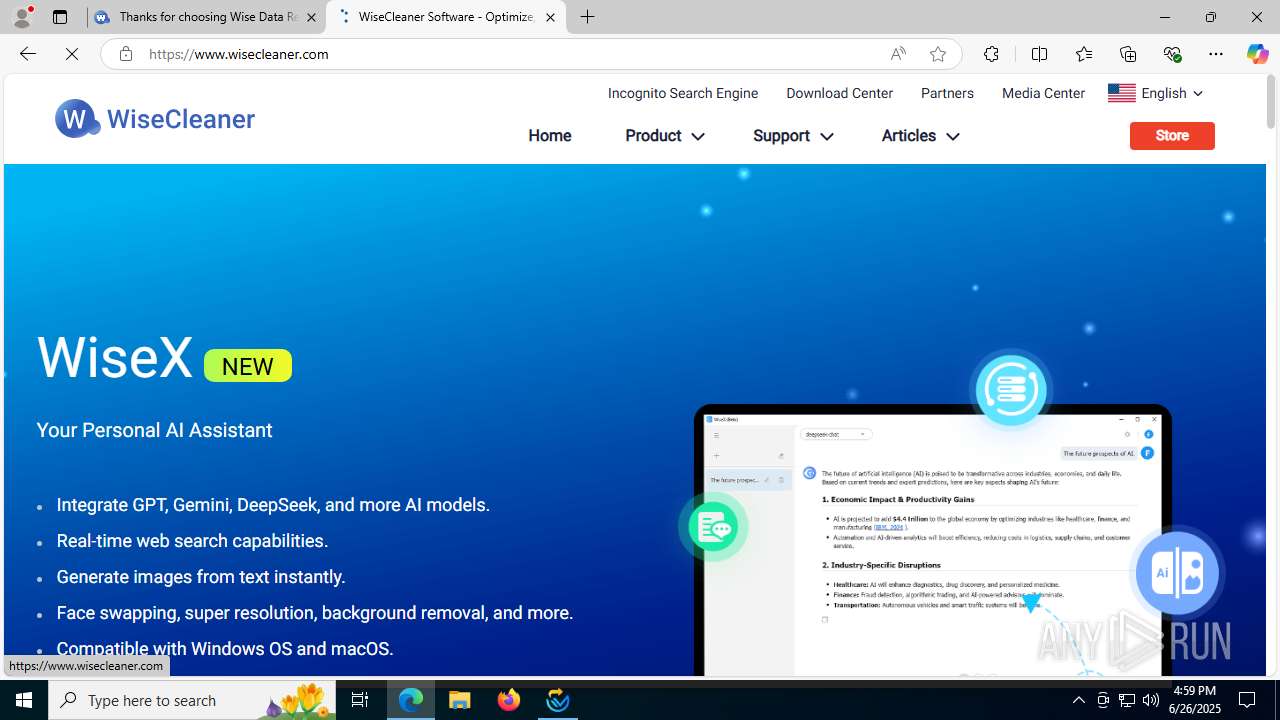Screen dimensions: 1280x720
Task: Close the Thanks for choosing Wise Data tab
Action: [311, 17]
